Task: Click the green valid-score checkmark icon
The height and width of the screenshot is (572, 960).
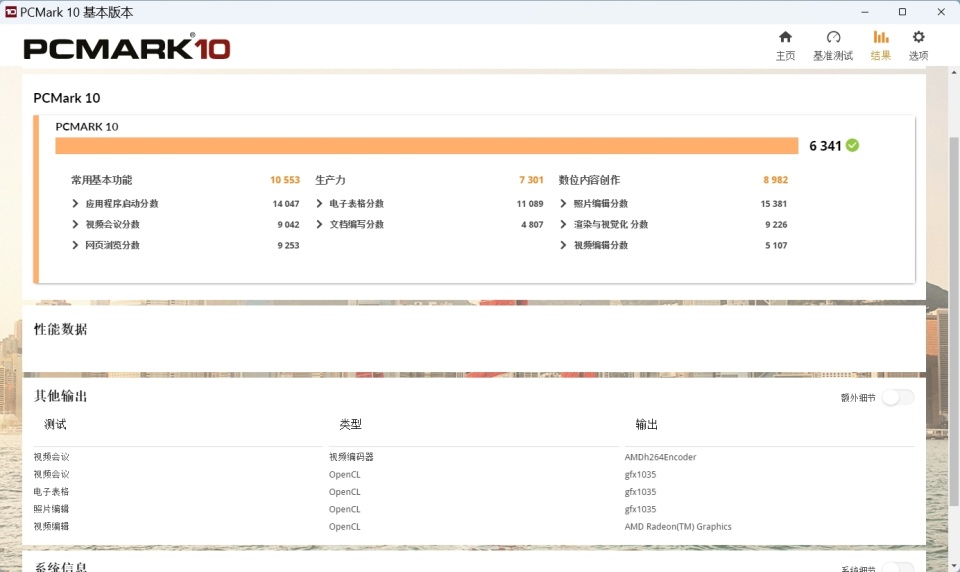Action: pos(852,145)
